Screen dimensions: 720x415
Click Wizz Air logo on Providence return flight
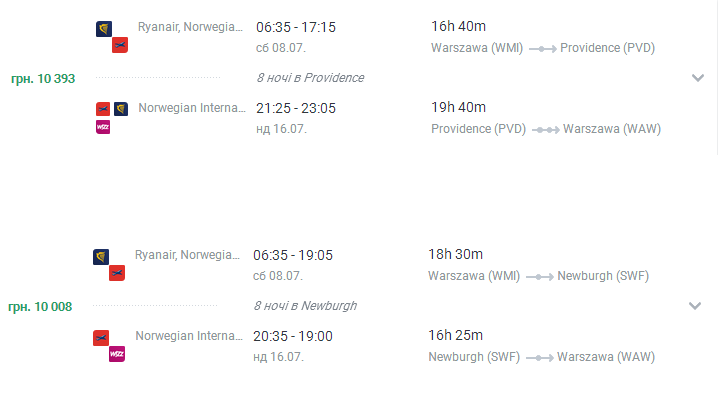(x=103, y=127)
